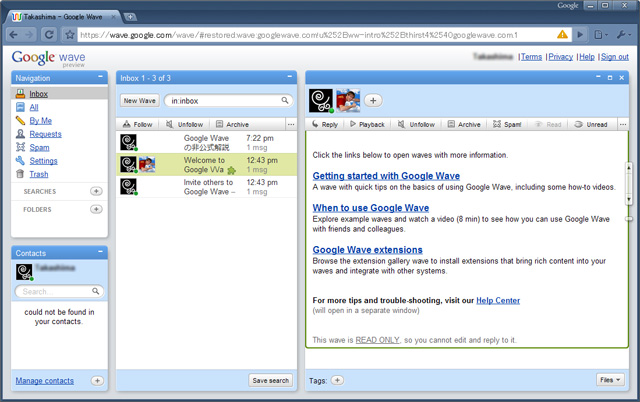Click Follow in inbox toolbar
The height and width of the screenshot is (402, 640).
pyautogui.click(x=138, y=124)
